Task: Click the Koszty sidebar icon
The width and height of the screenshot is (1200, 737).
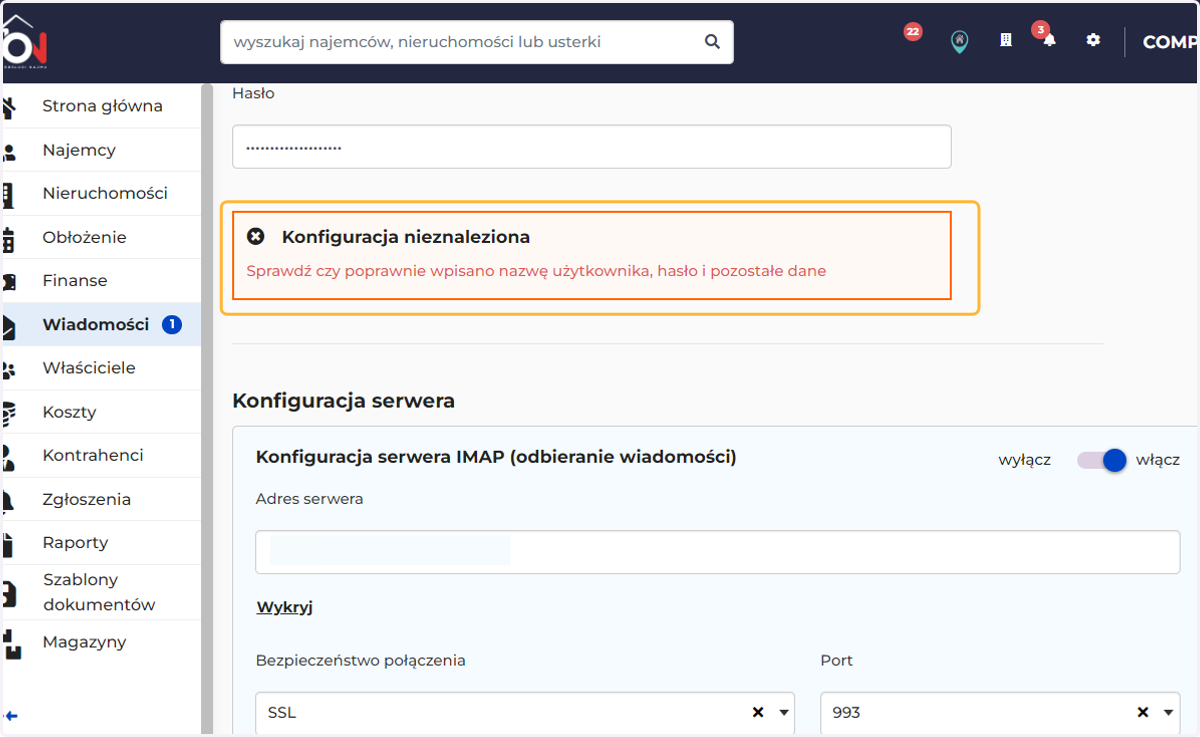Action: [9, 412]
